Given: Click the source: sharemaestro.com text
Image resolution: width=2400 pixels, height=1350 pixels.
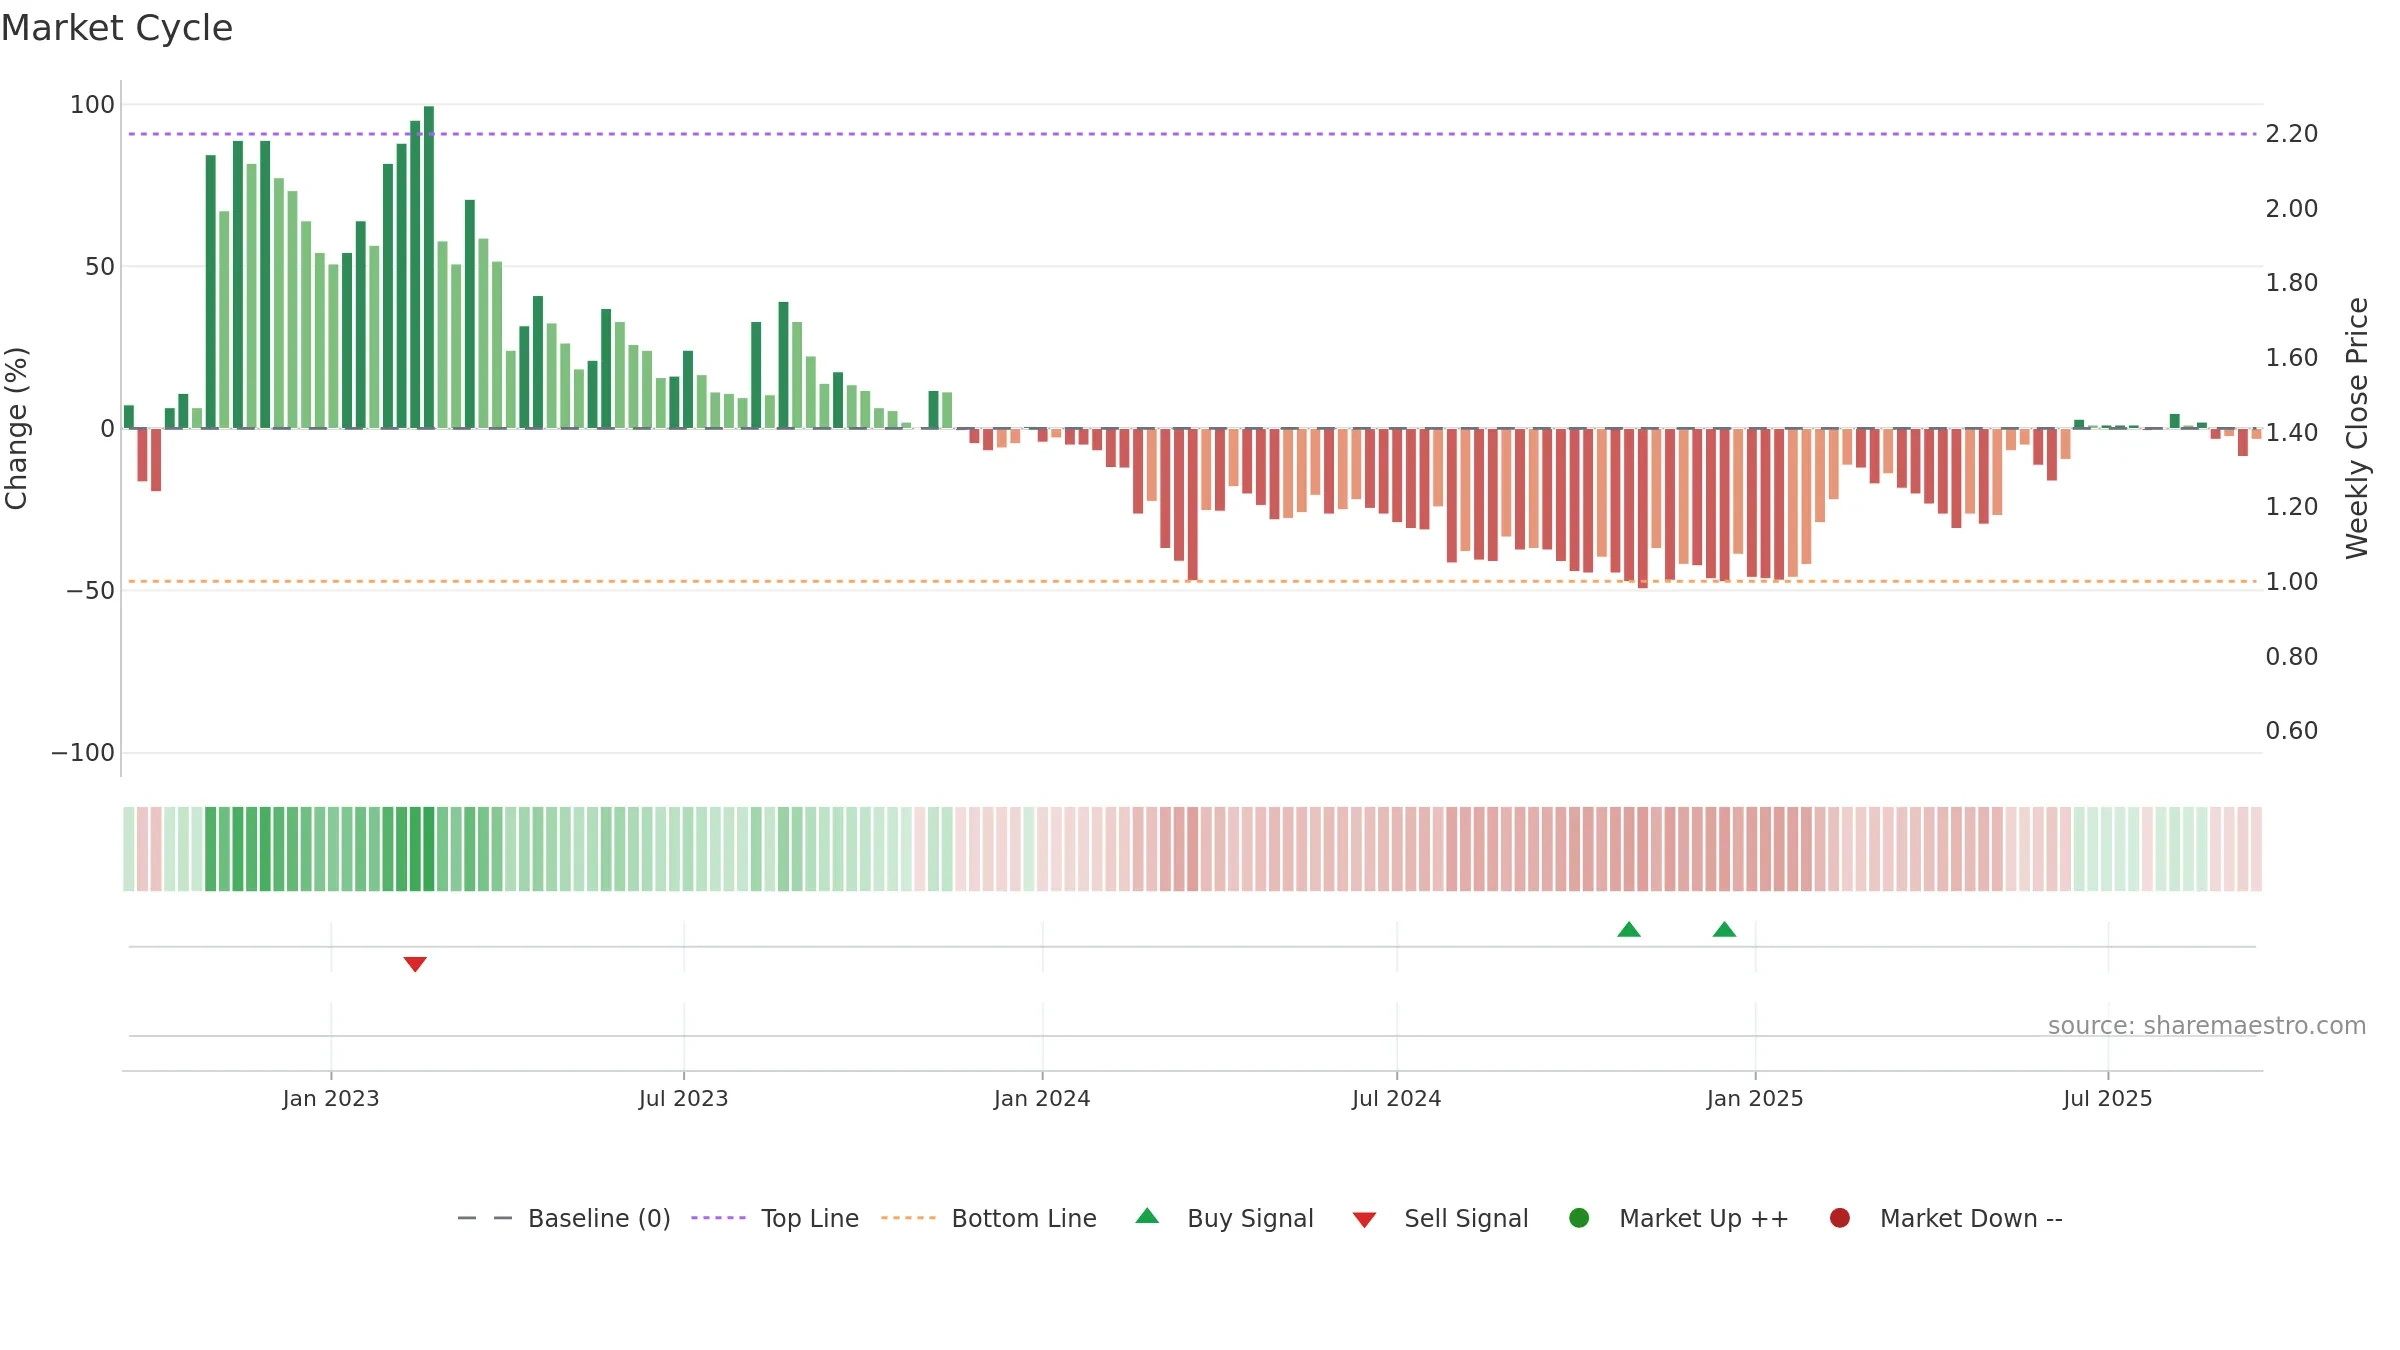Looking at the screenshot, I should click(x=2207, y=1025).
